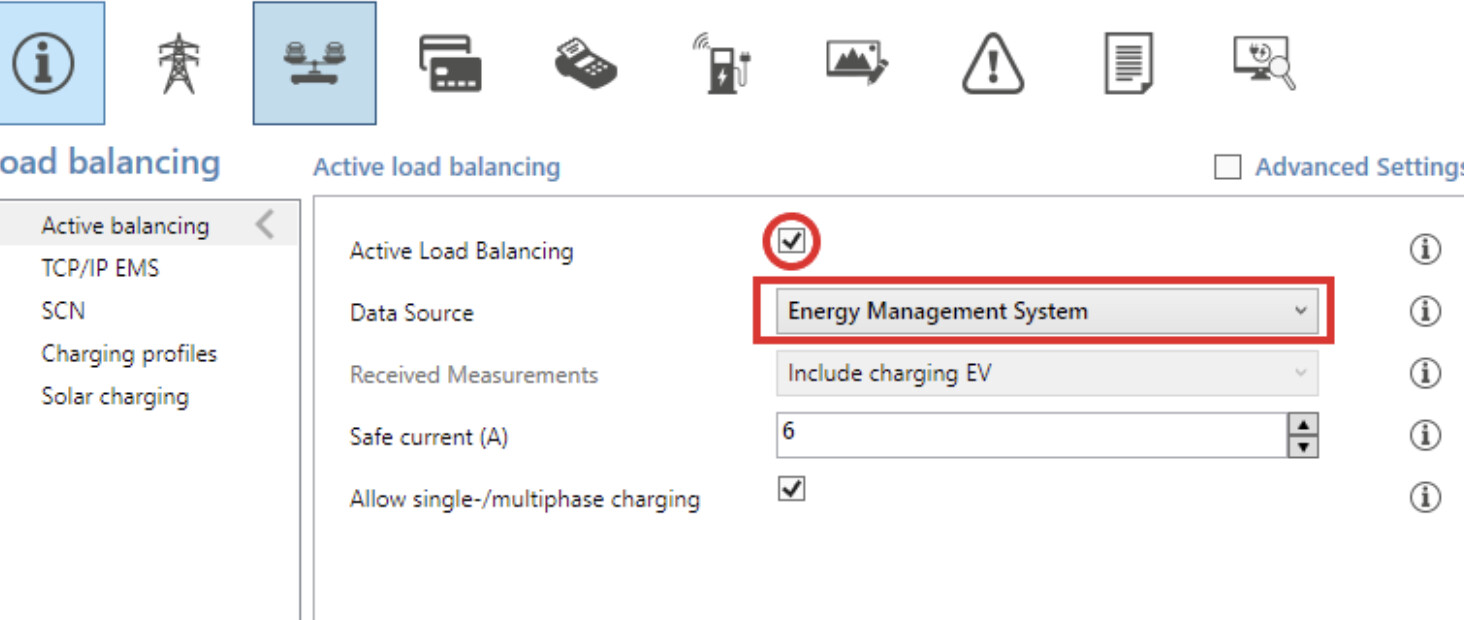Increase Safe current with up arrow
This screenshot has width=1464, height=620.
pos(1302,425)
